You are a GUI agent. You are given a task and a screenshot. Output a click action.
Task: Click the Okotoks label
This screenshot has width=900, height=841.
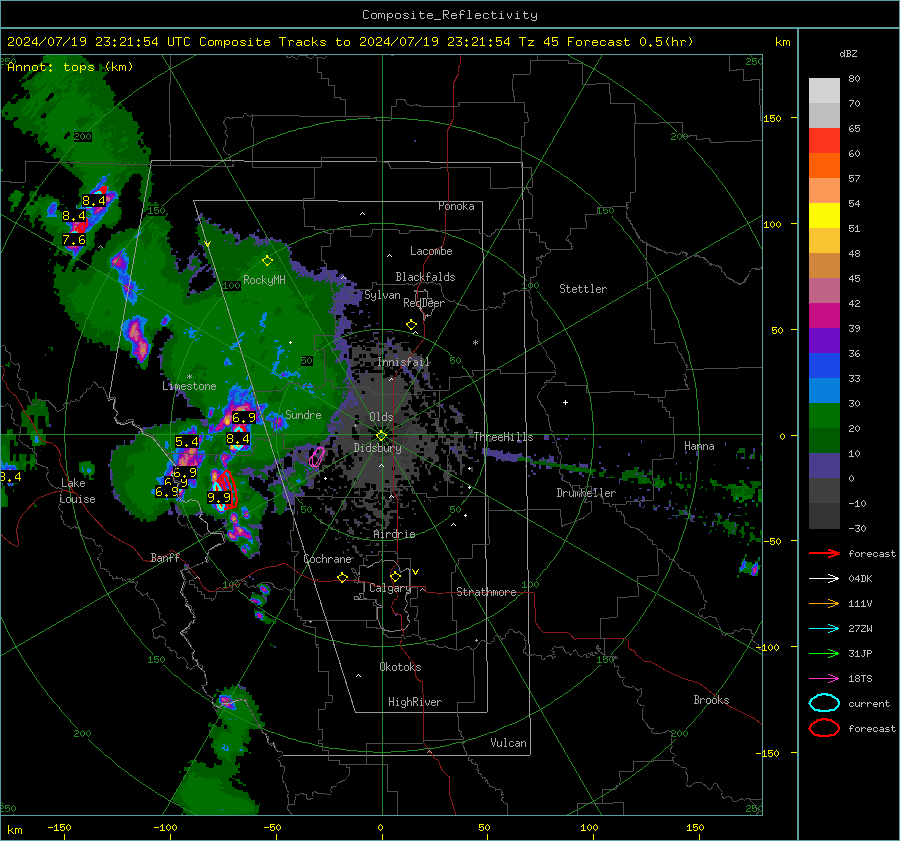[x=400, y=667]
